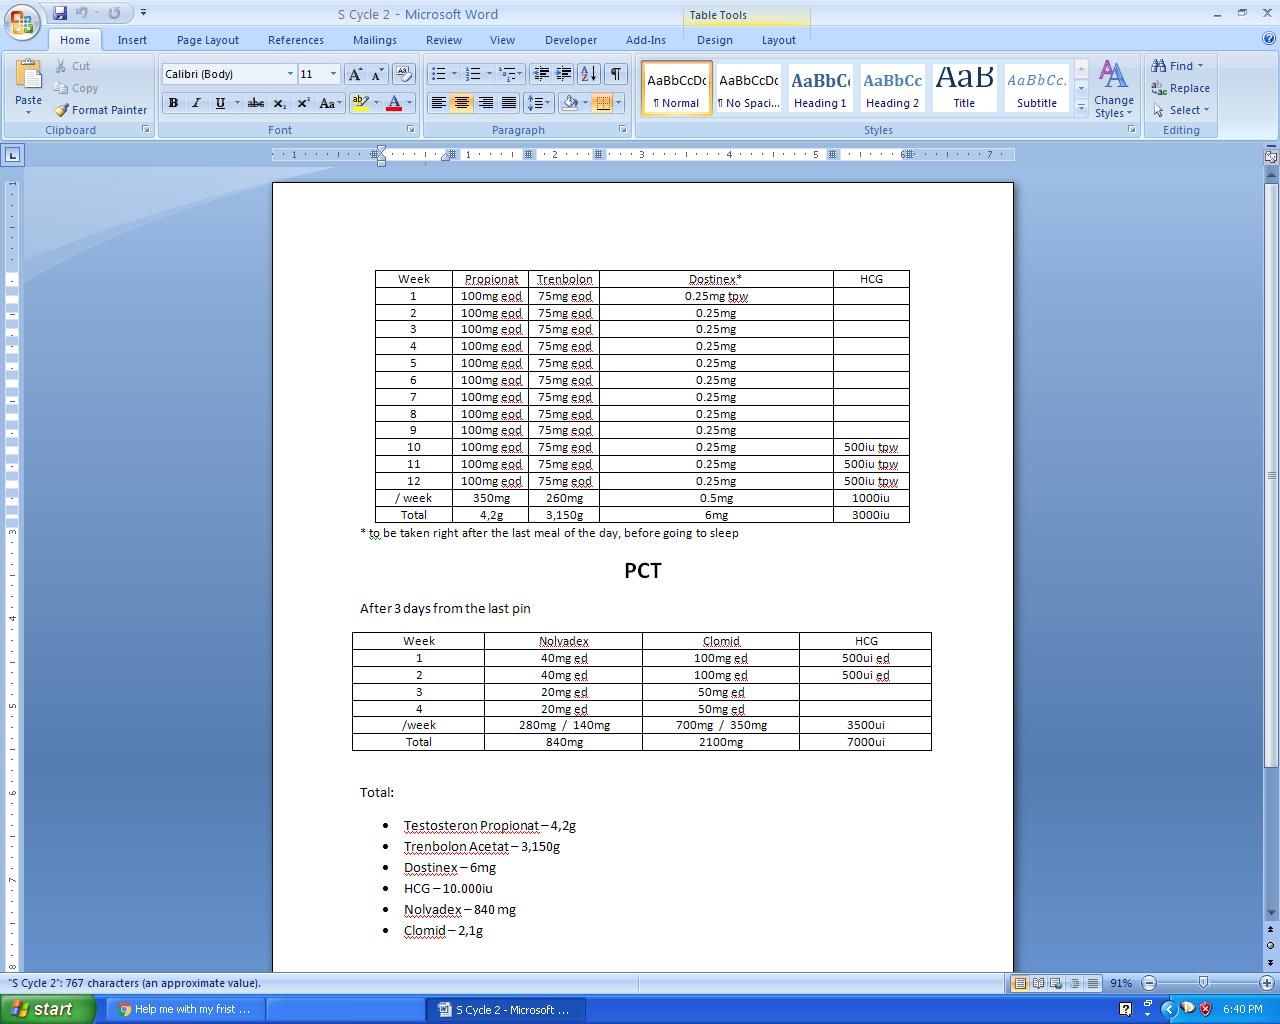Toggle Underline formatting

pyautogui.click(x=219, y=103)
